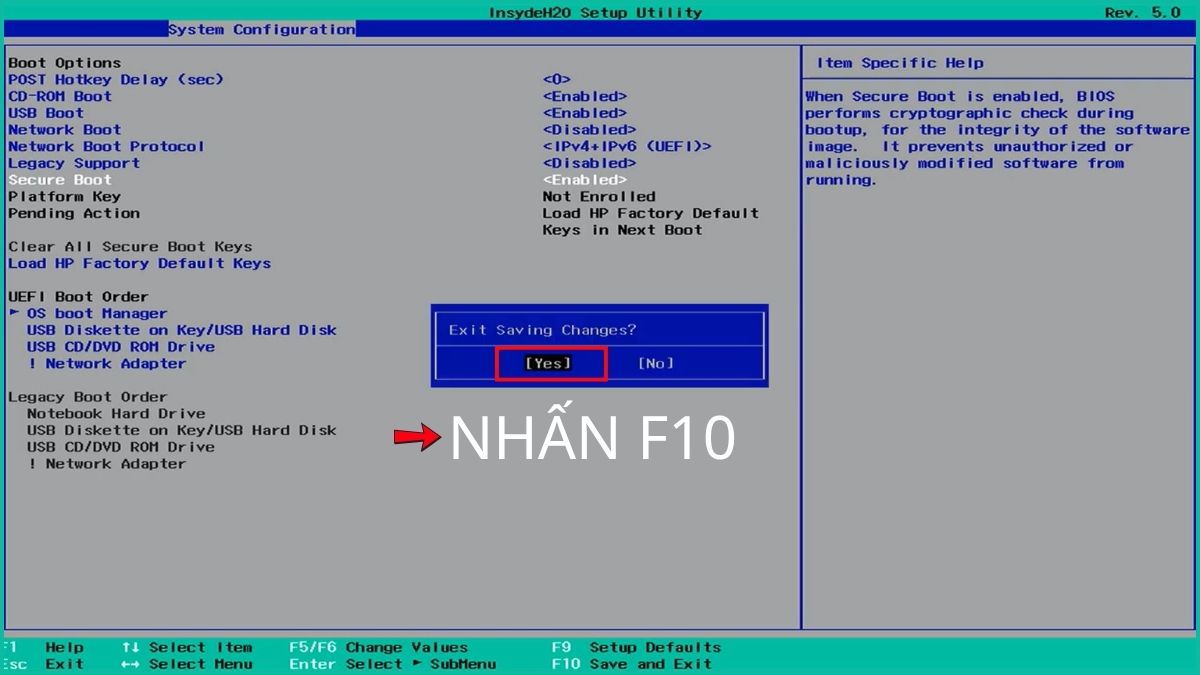The height and width of the screenshot is (675, 1200).
Task: Choose [No] in the exit dialog
Action: coord(656,363)
